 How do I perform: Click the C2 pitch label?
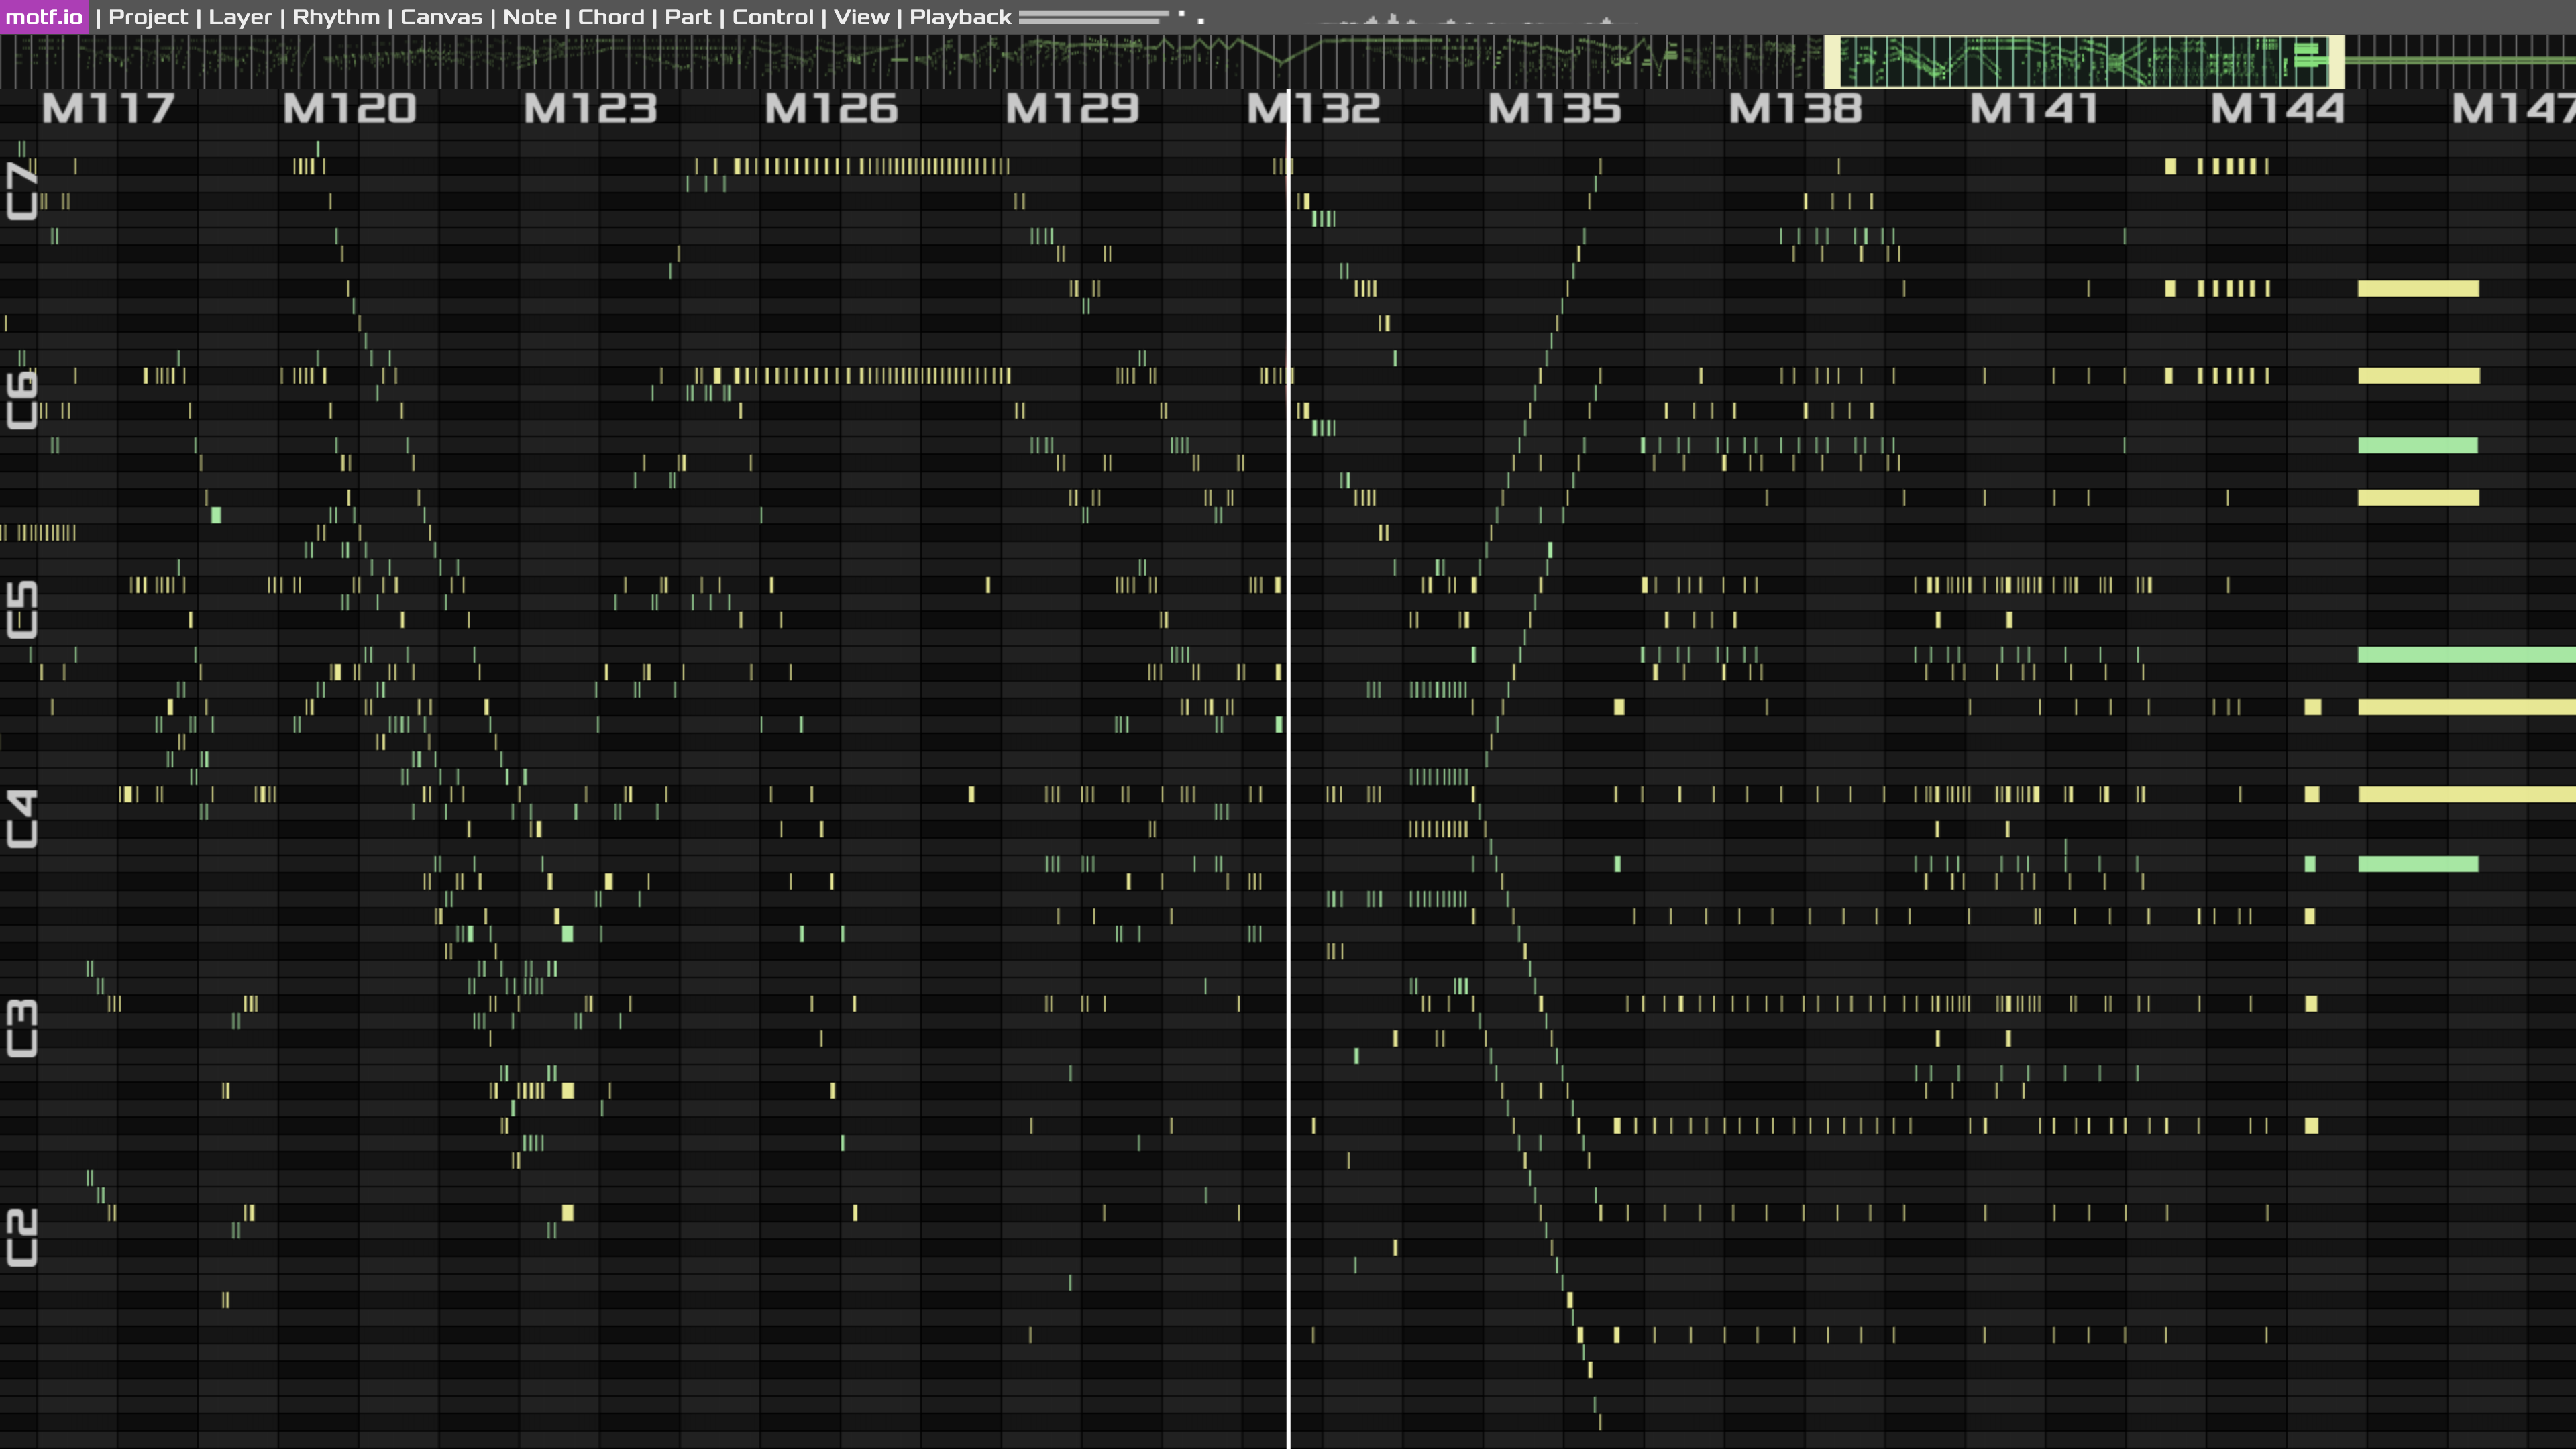pos(22,1237)
